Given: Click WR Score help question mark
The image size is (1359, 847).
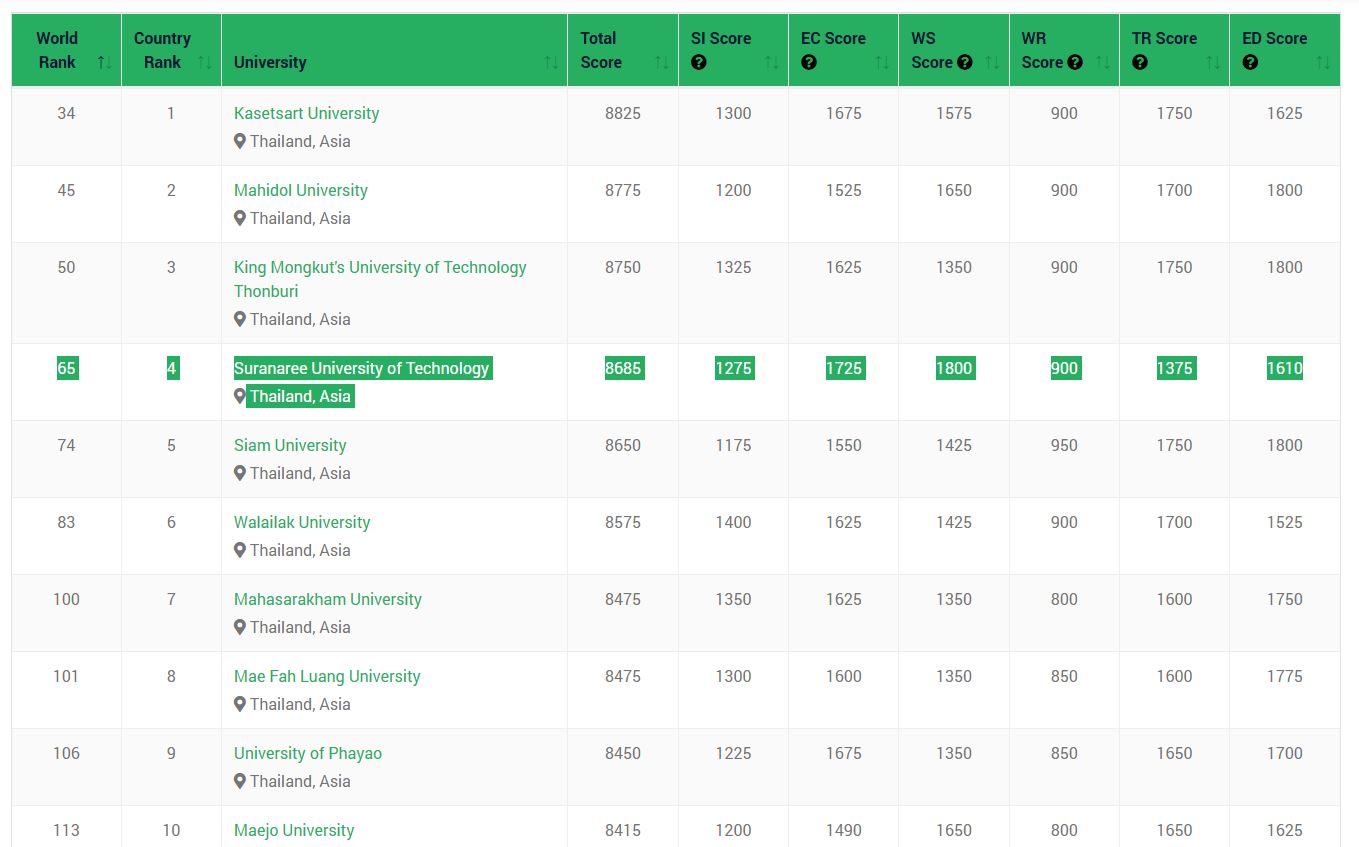Looking at the screenshot, I should (x=1074, y=62).
